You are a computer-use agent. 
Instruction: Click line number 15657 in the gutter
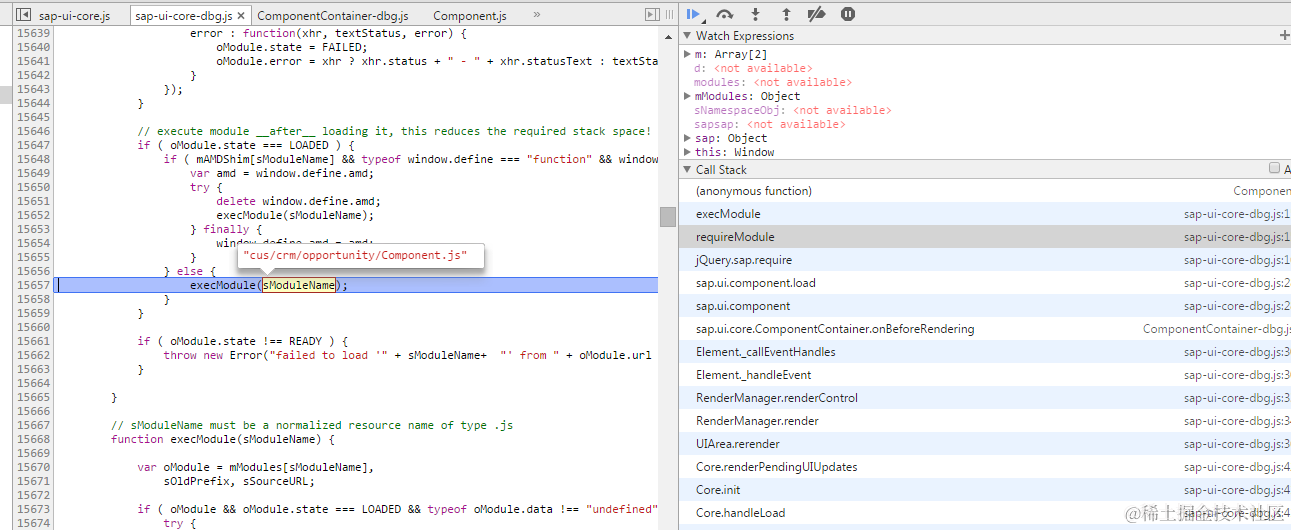(33, 285)
